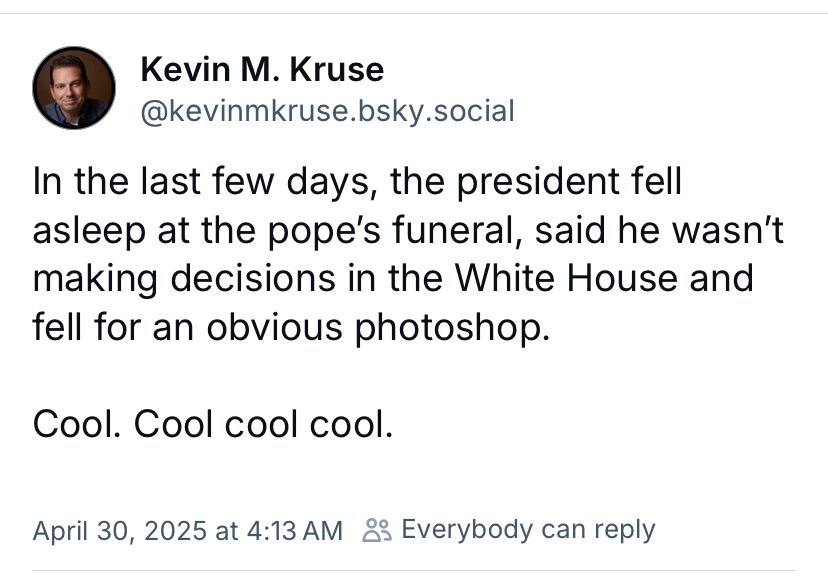Open the April 30, 2025 timestamp
Image resolution: width=828 pixels, height=578 pixels.
tap(187, 530)
